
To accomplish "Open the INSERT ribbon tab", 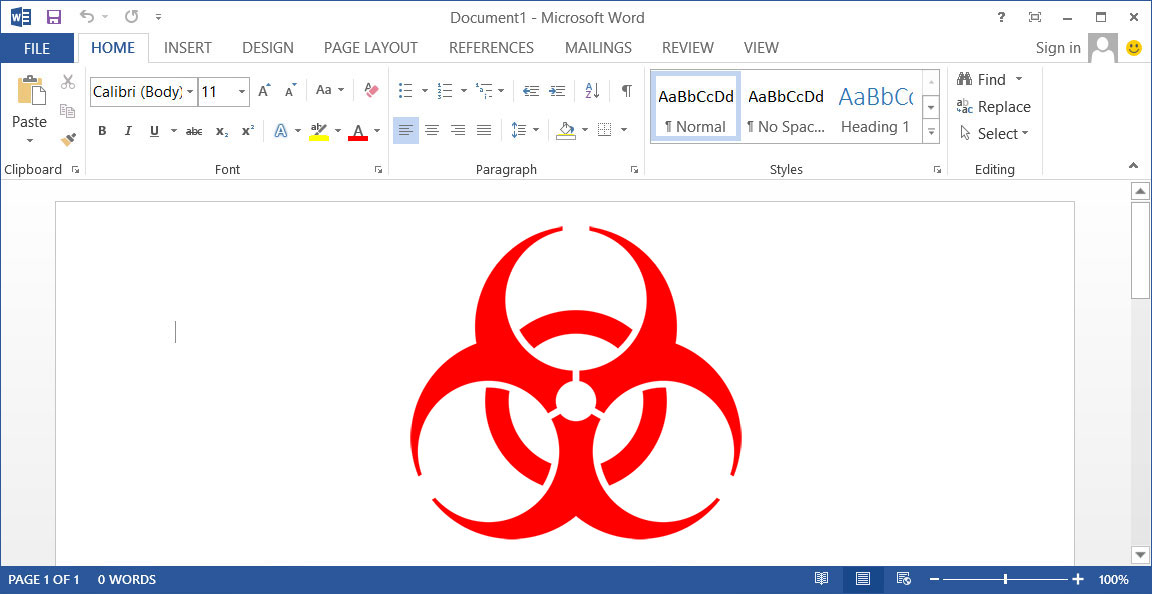I will 187,48.
